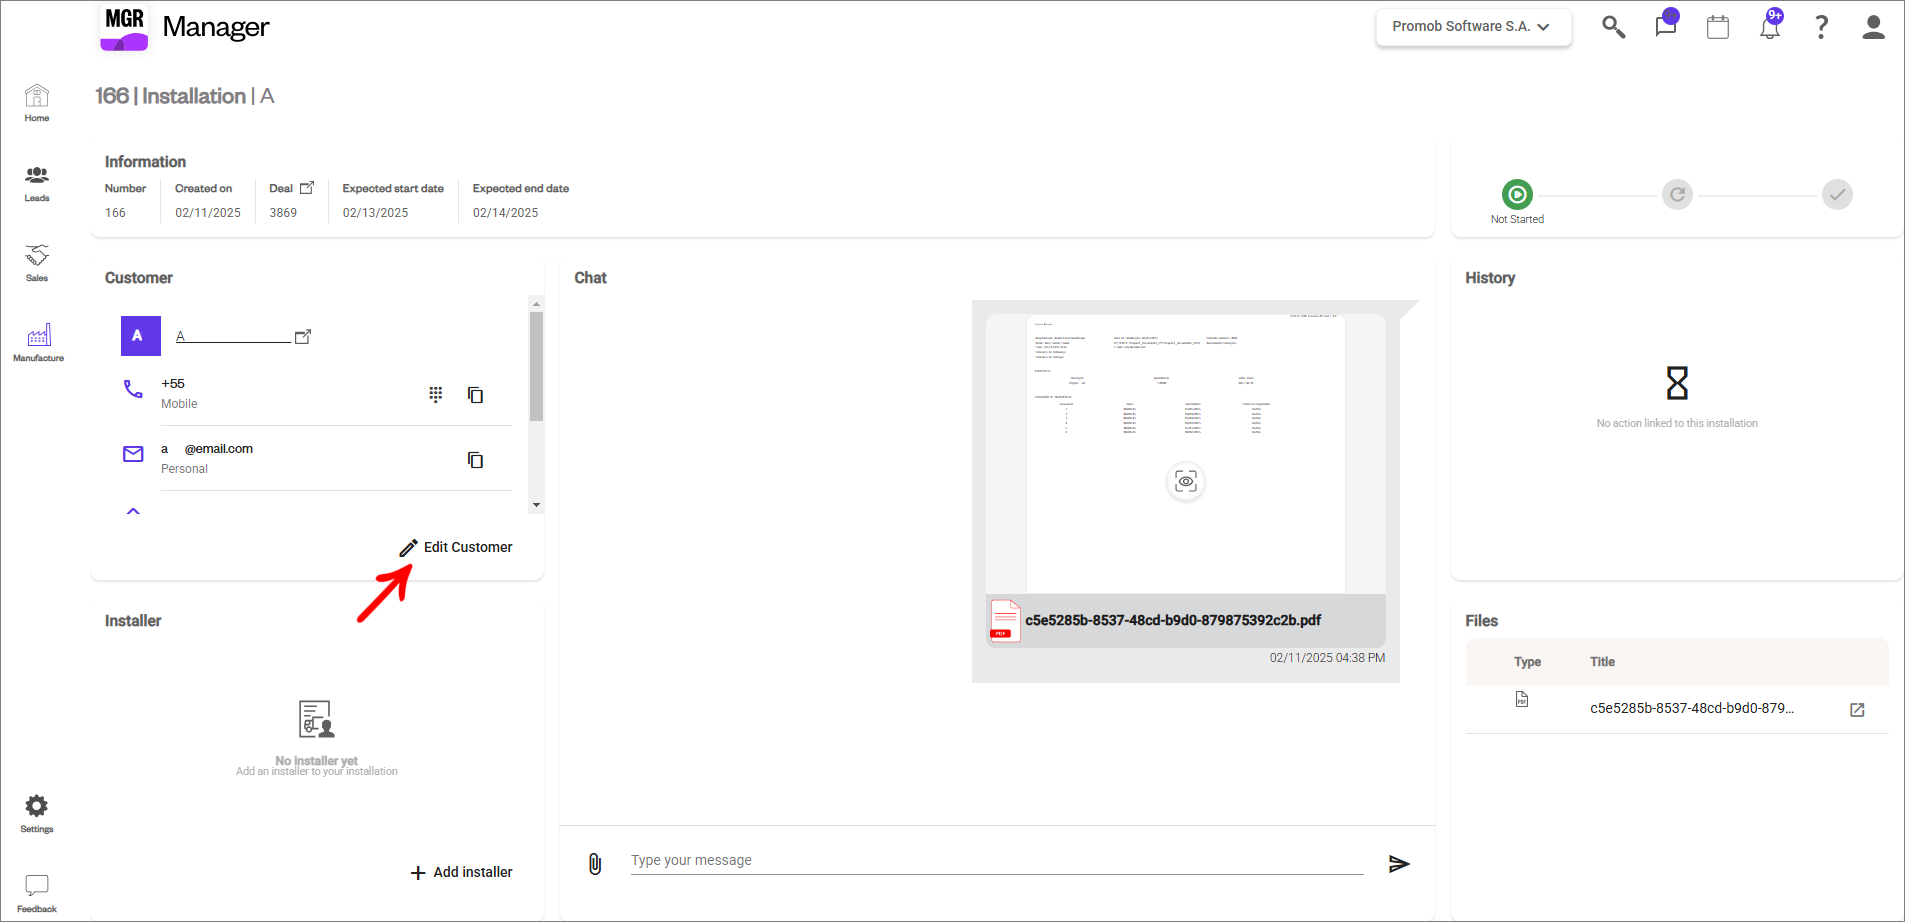
Task: Open the chat messages icon in header
Action: 1665,26
